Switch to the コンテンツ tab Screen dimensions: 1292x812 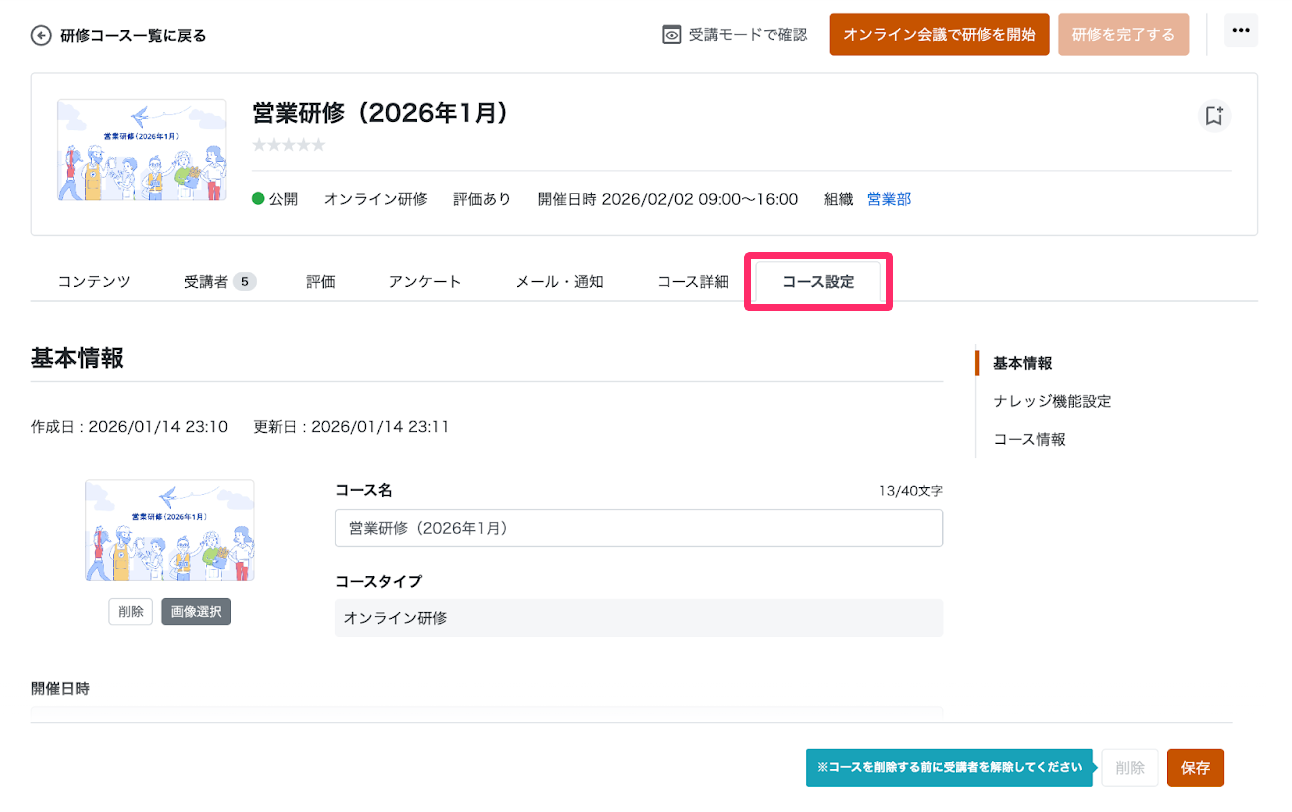[94, 282]
